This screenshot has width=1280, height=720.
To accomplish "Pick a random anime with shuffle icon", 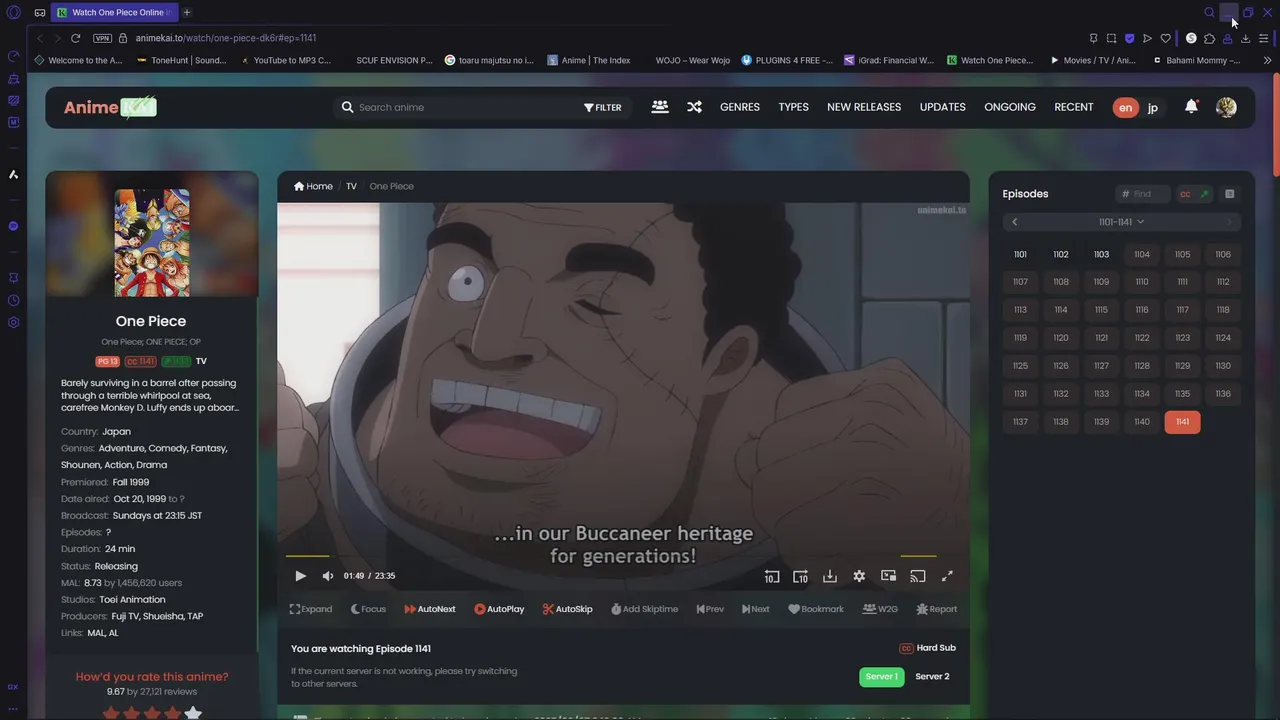I will (694, 107).
